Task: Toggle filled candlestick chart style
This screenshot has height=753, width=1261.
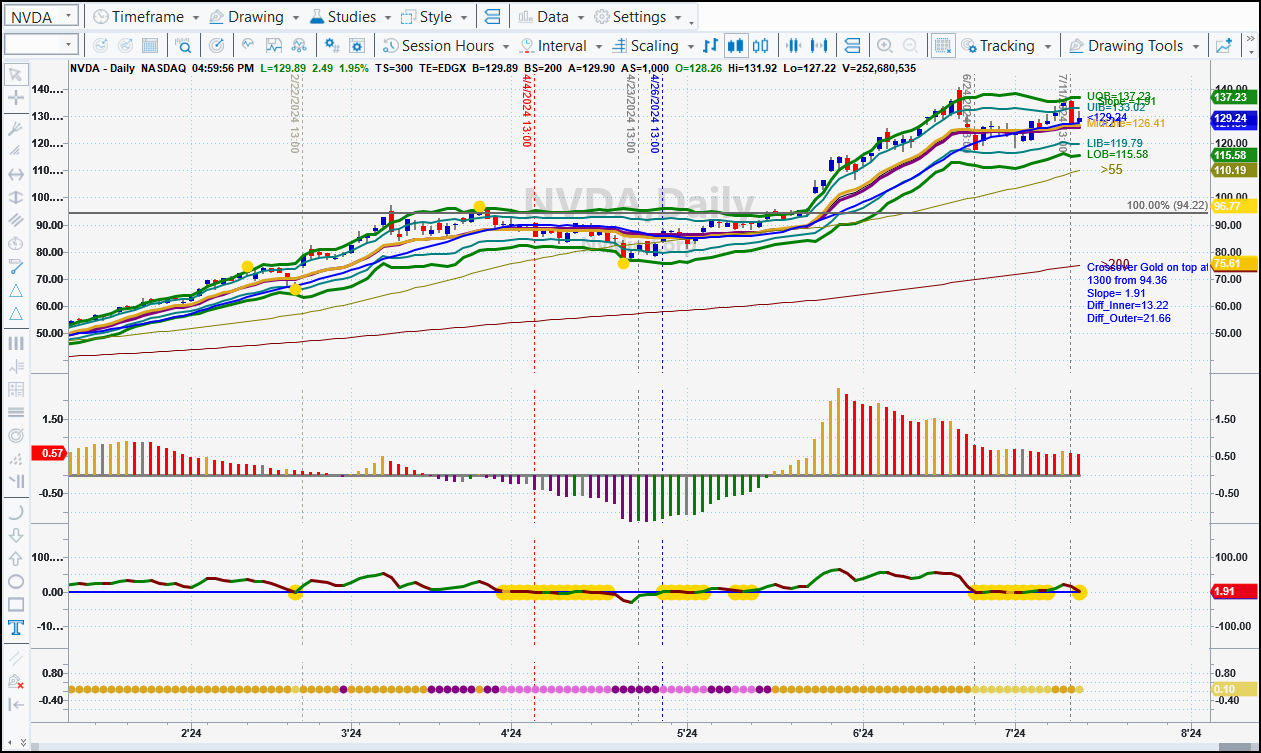Action: point(736,46)
